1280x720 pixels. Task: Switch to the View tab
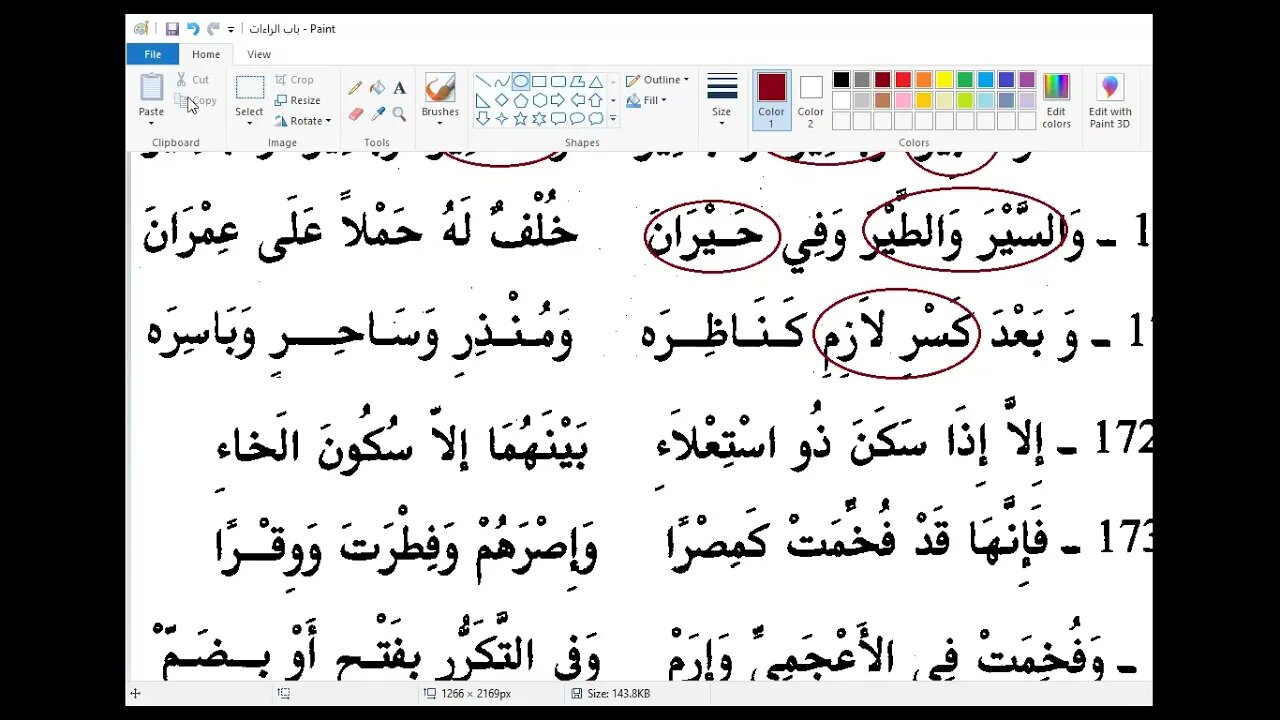point(259,54)
